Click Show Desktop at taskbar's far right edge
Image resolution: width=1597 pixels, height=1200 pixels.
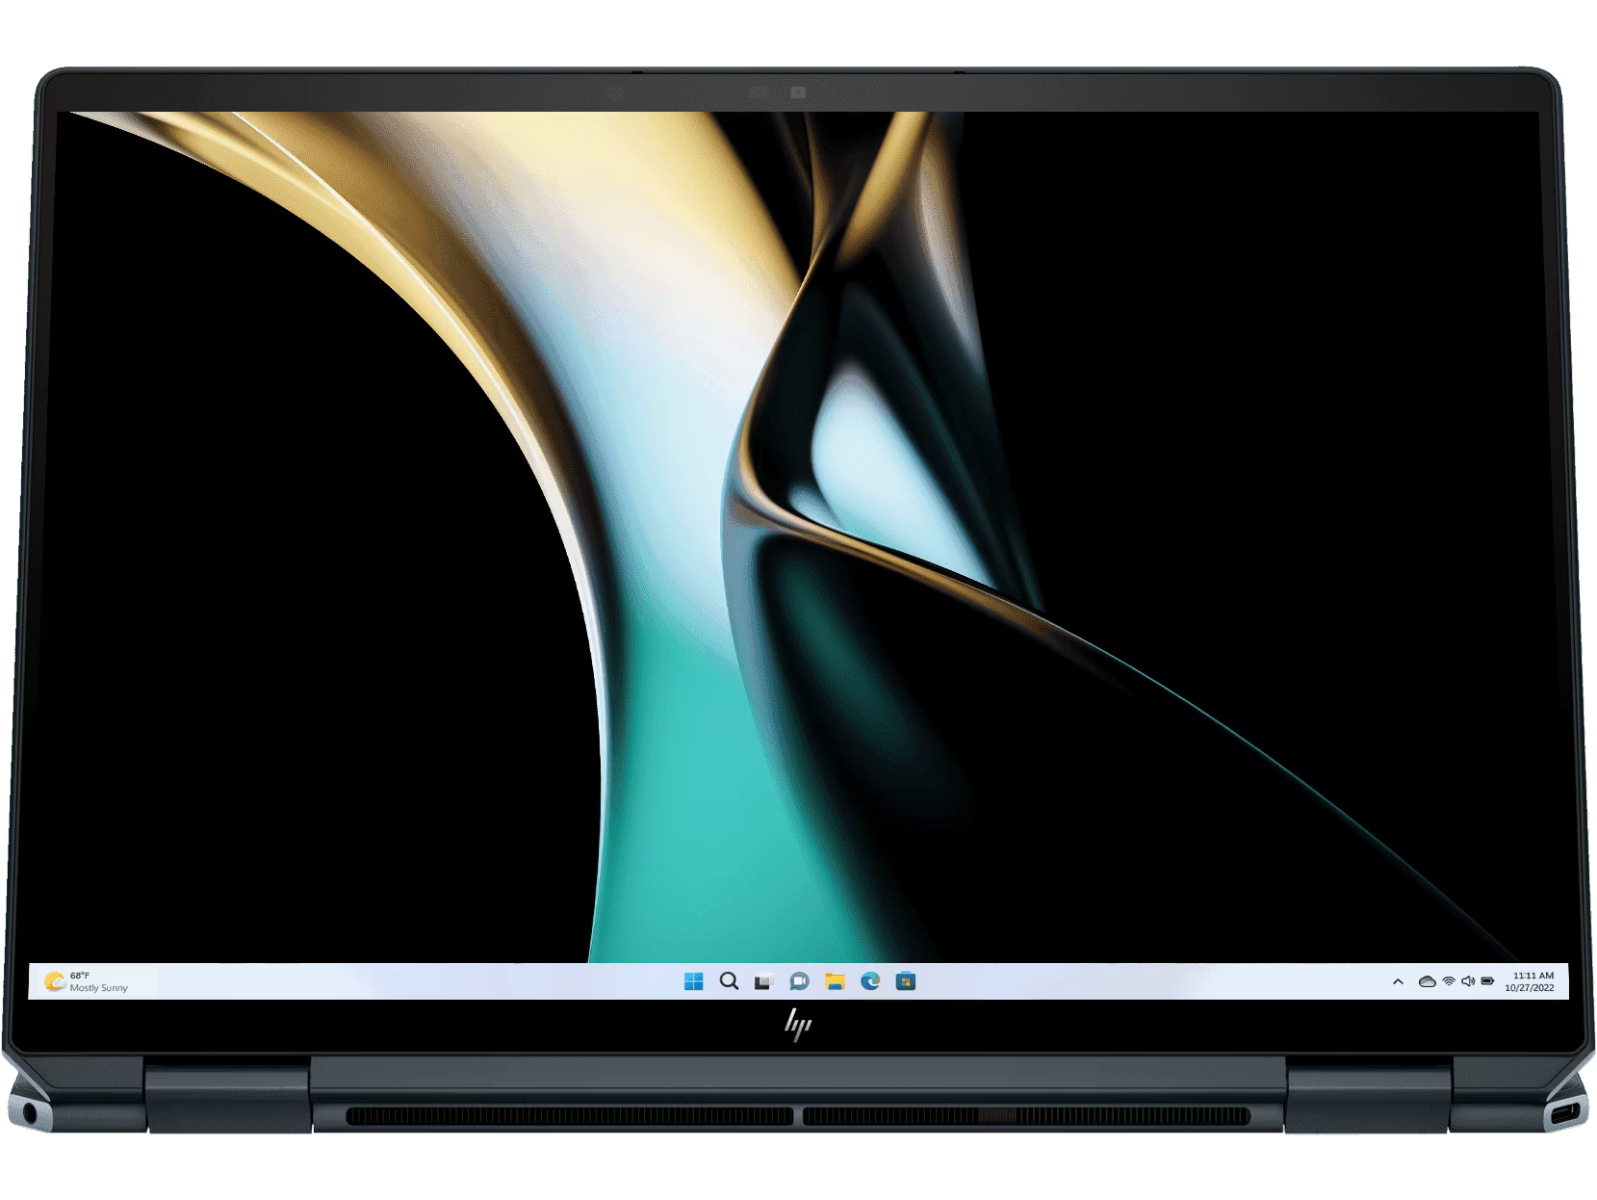click(x=1565, y=982)
